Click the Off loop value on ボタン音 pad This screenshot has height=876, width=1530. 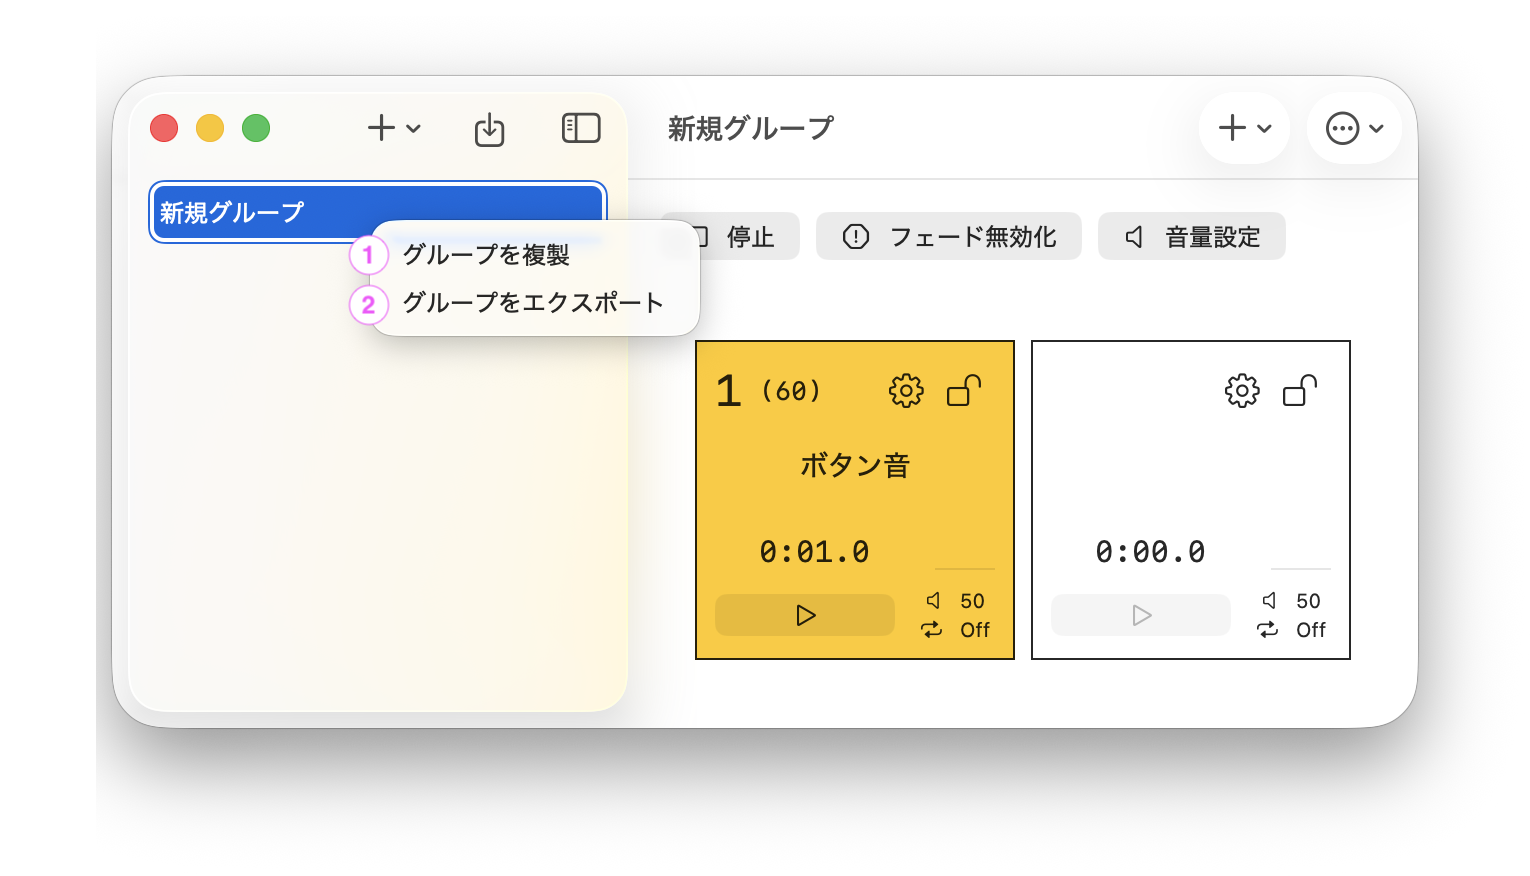[x=975, y=630]
